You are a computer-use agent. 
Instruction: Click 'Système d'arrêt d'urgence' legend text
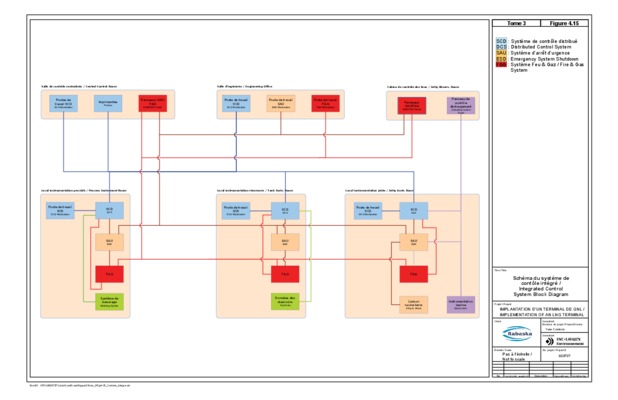540,53
